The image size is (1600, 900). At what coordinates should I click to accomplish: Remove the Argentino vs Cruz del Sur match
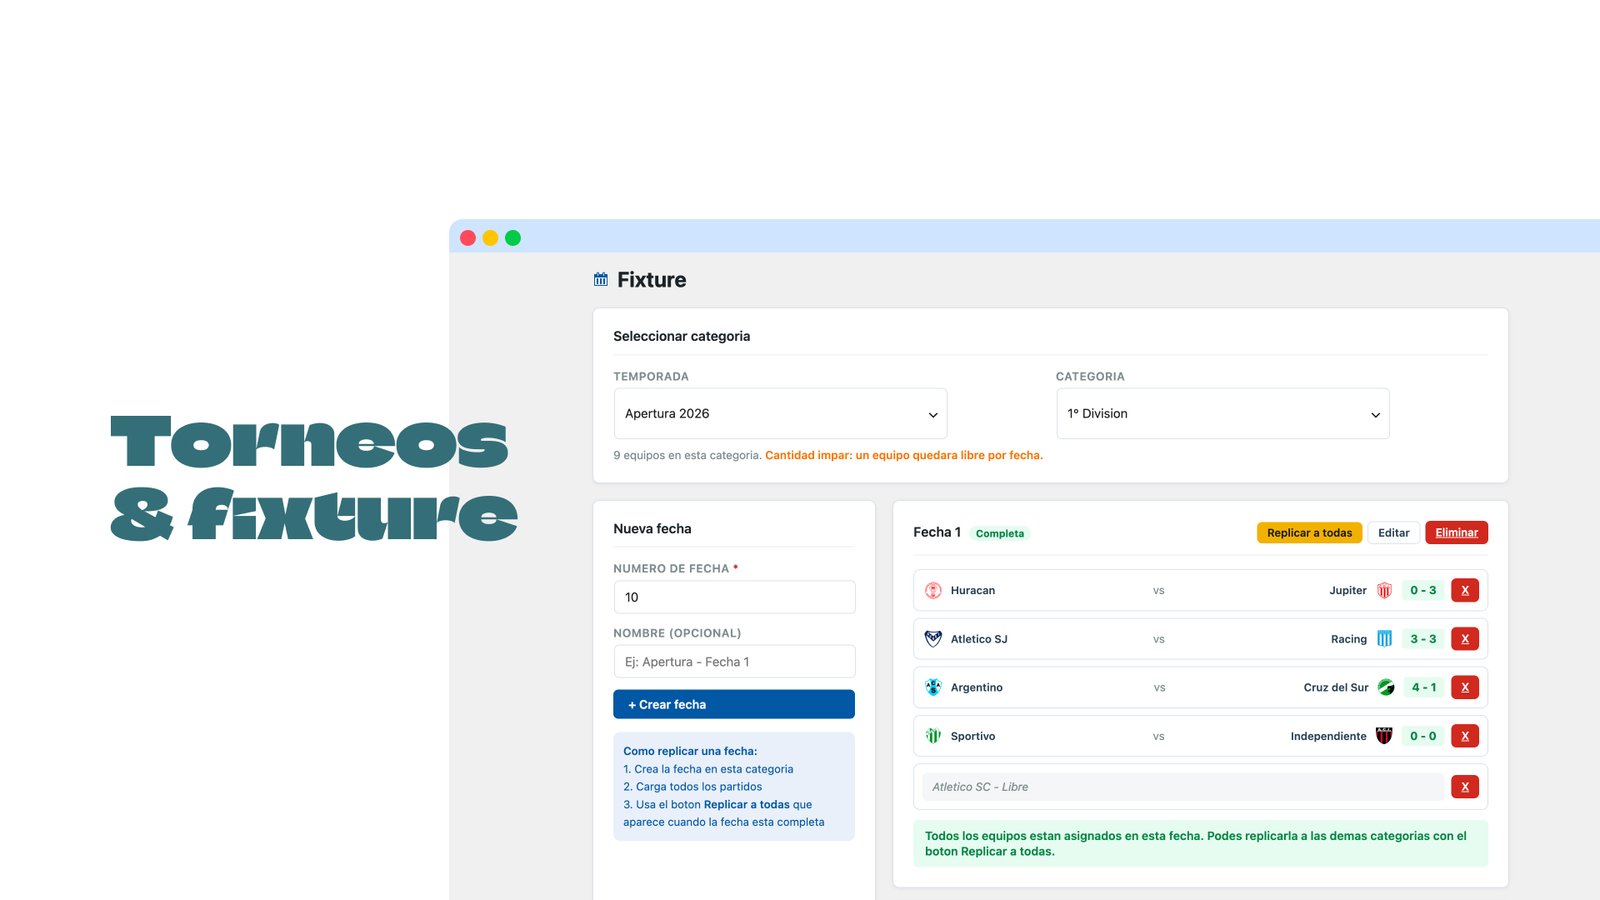1465,687
